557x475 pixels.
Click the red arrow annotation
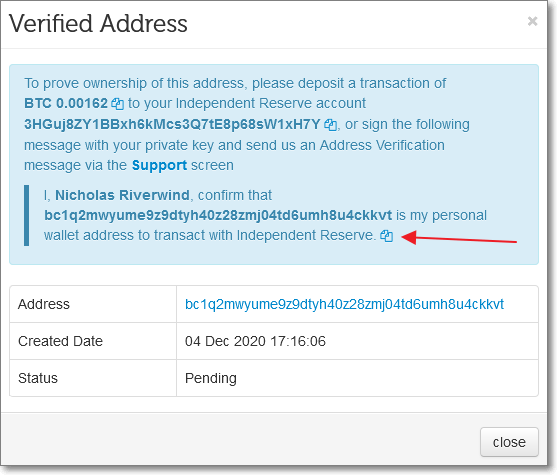pos(459,238)
